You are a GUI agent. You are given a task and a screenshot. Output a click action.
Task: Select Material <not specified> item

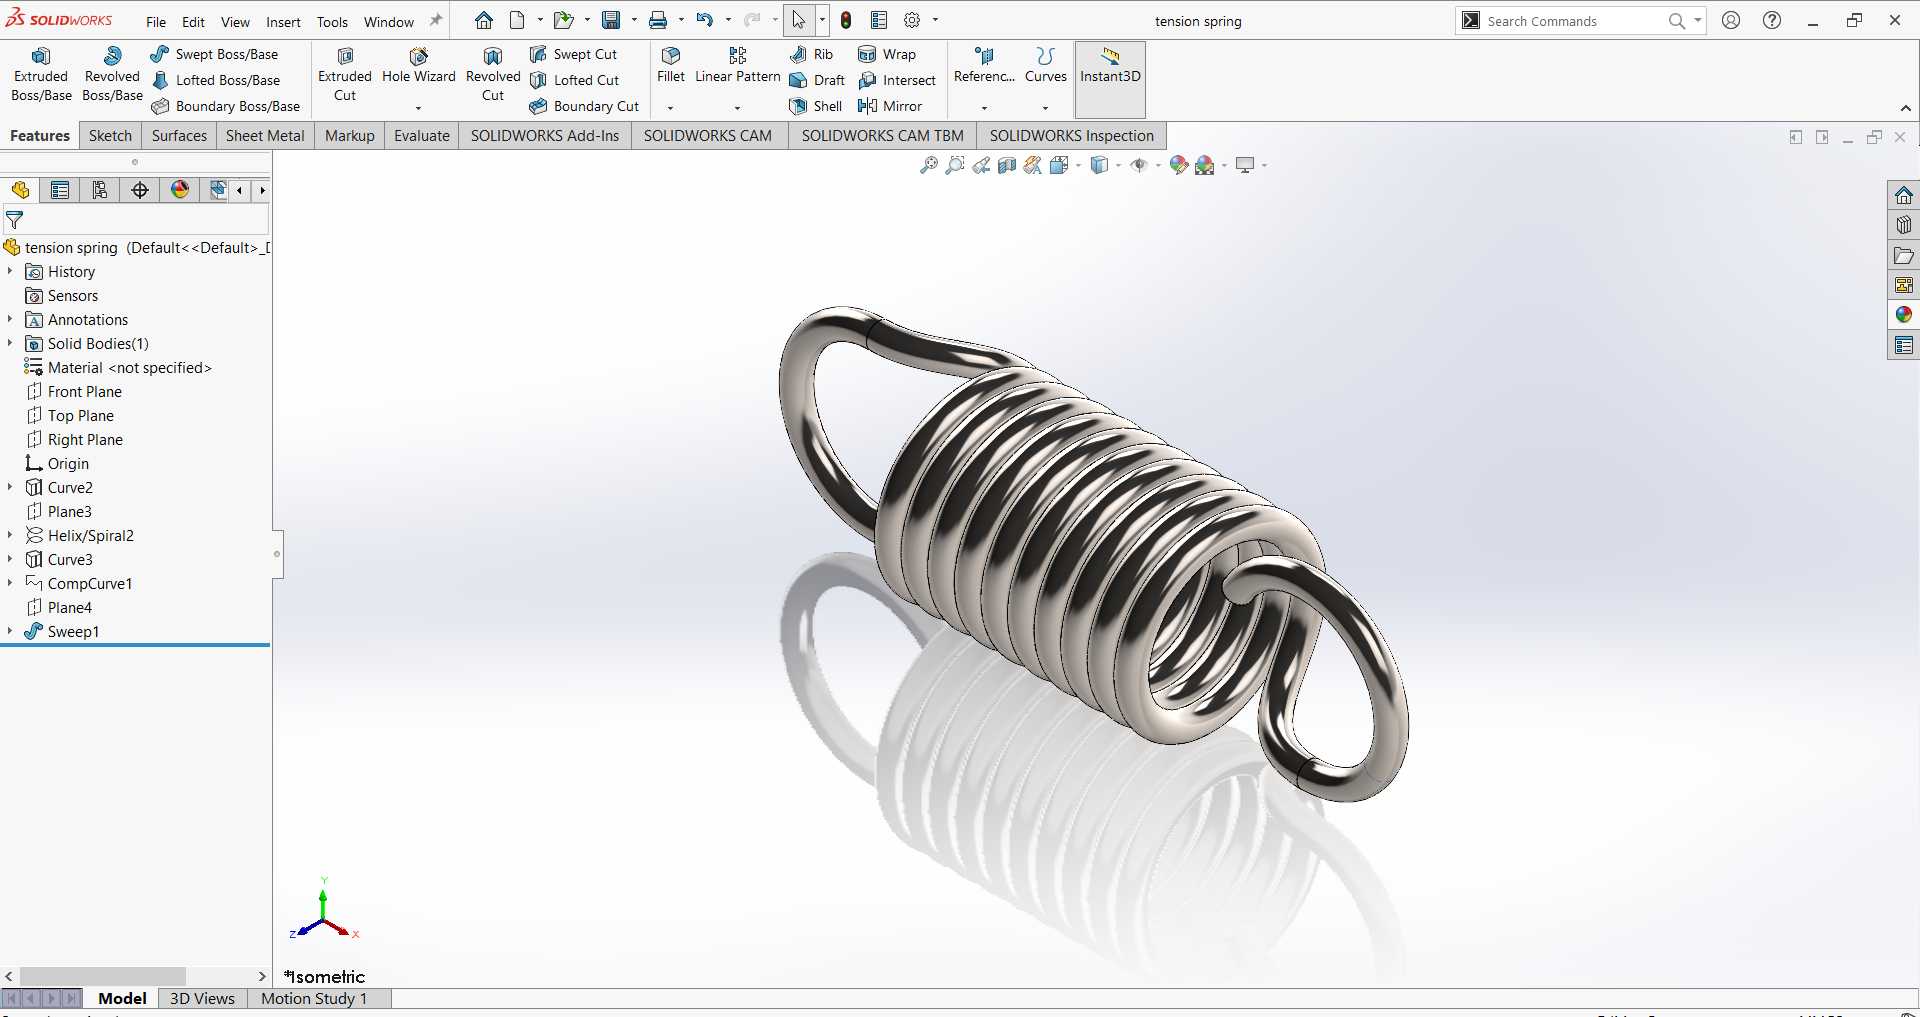(x=119, y=367)
